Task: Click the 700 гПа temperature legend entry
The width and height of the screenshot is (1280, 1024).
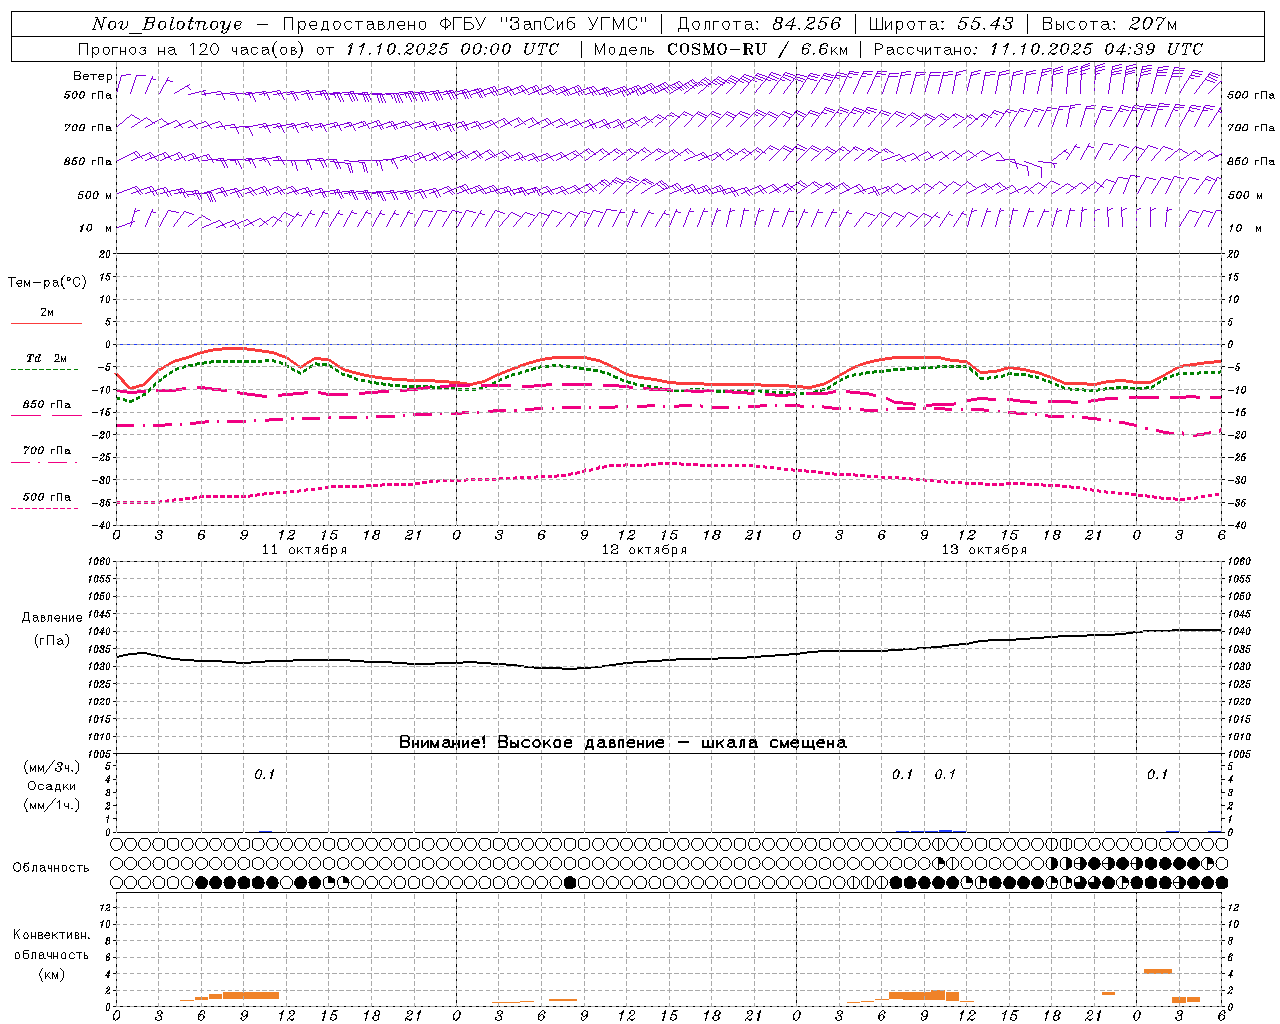Action: click(47, 451)
